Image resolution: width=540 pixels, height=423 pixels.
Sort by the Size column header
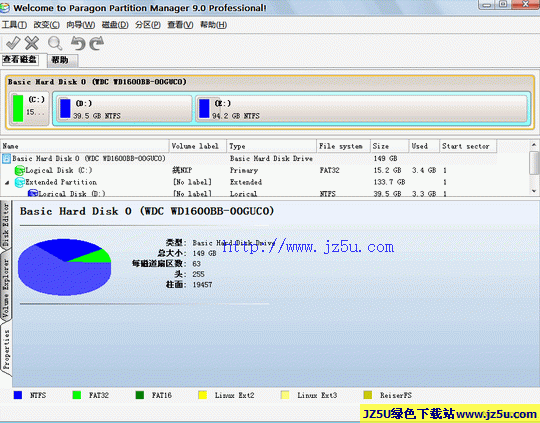tap(390, 146)
